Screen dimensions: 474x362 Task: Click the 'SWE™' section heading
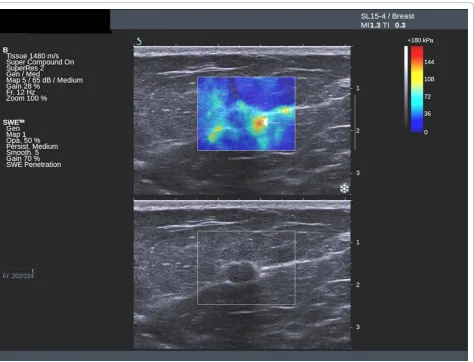pyautogui.click(x=14, y=122)
